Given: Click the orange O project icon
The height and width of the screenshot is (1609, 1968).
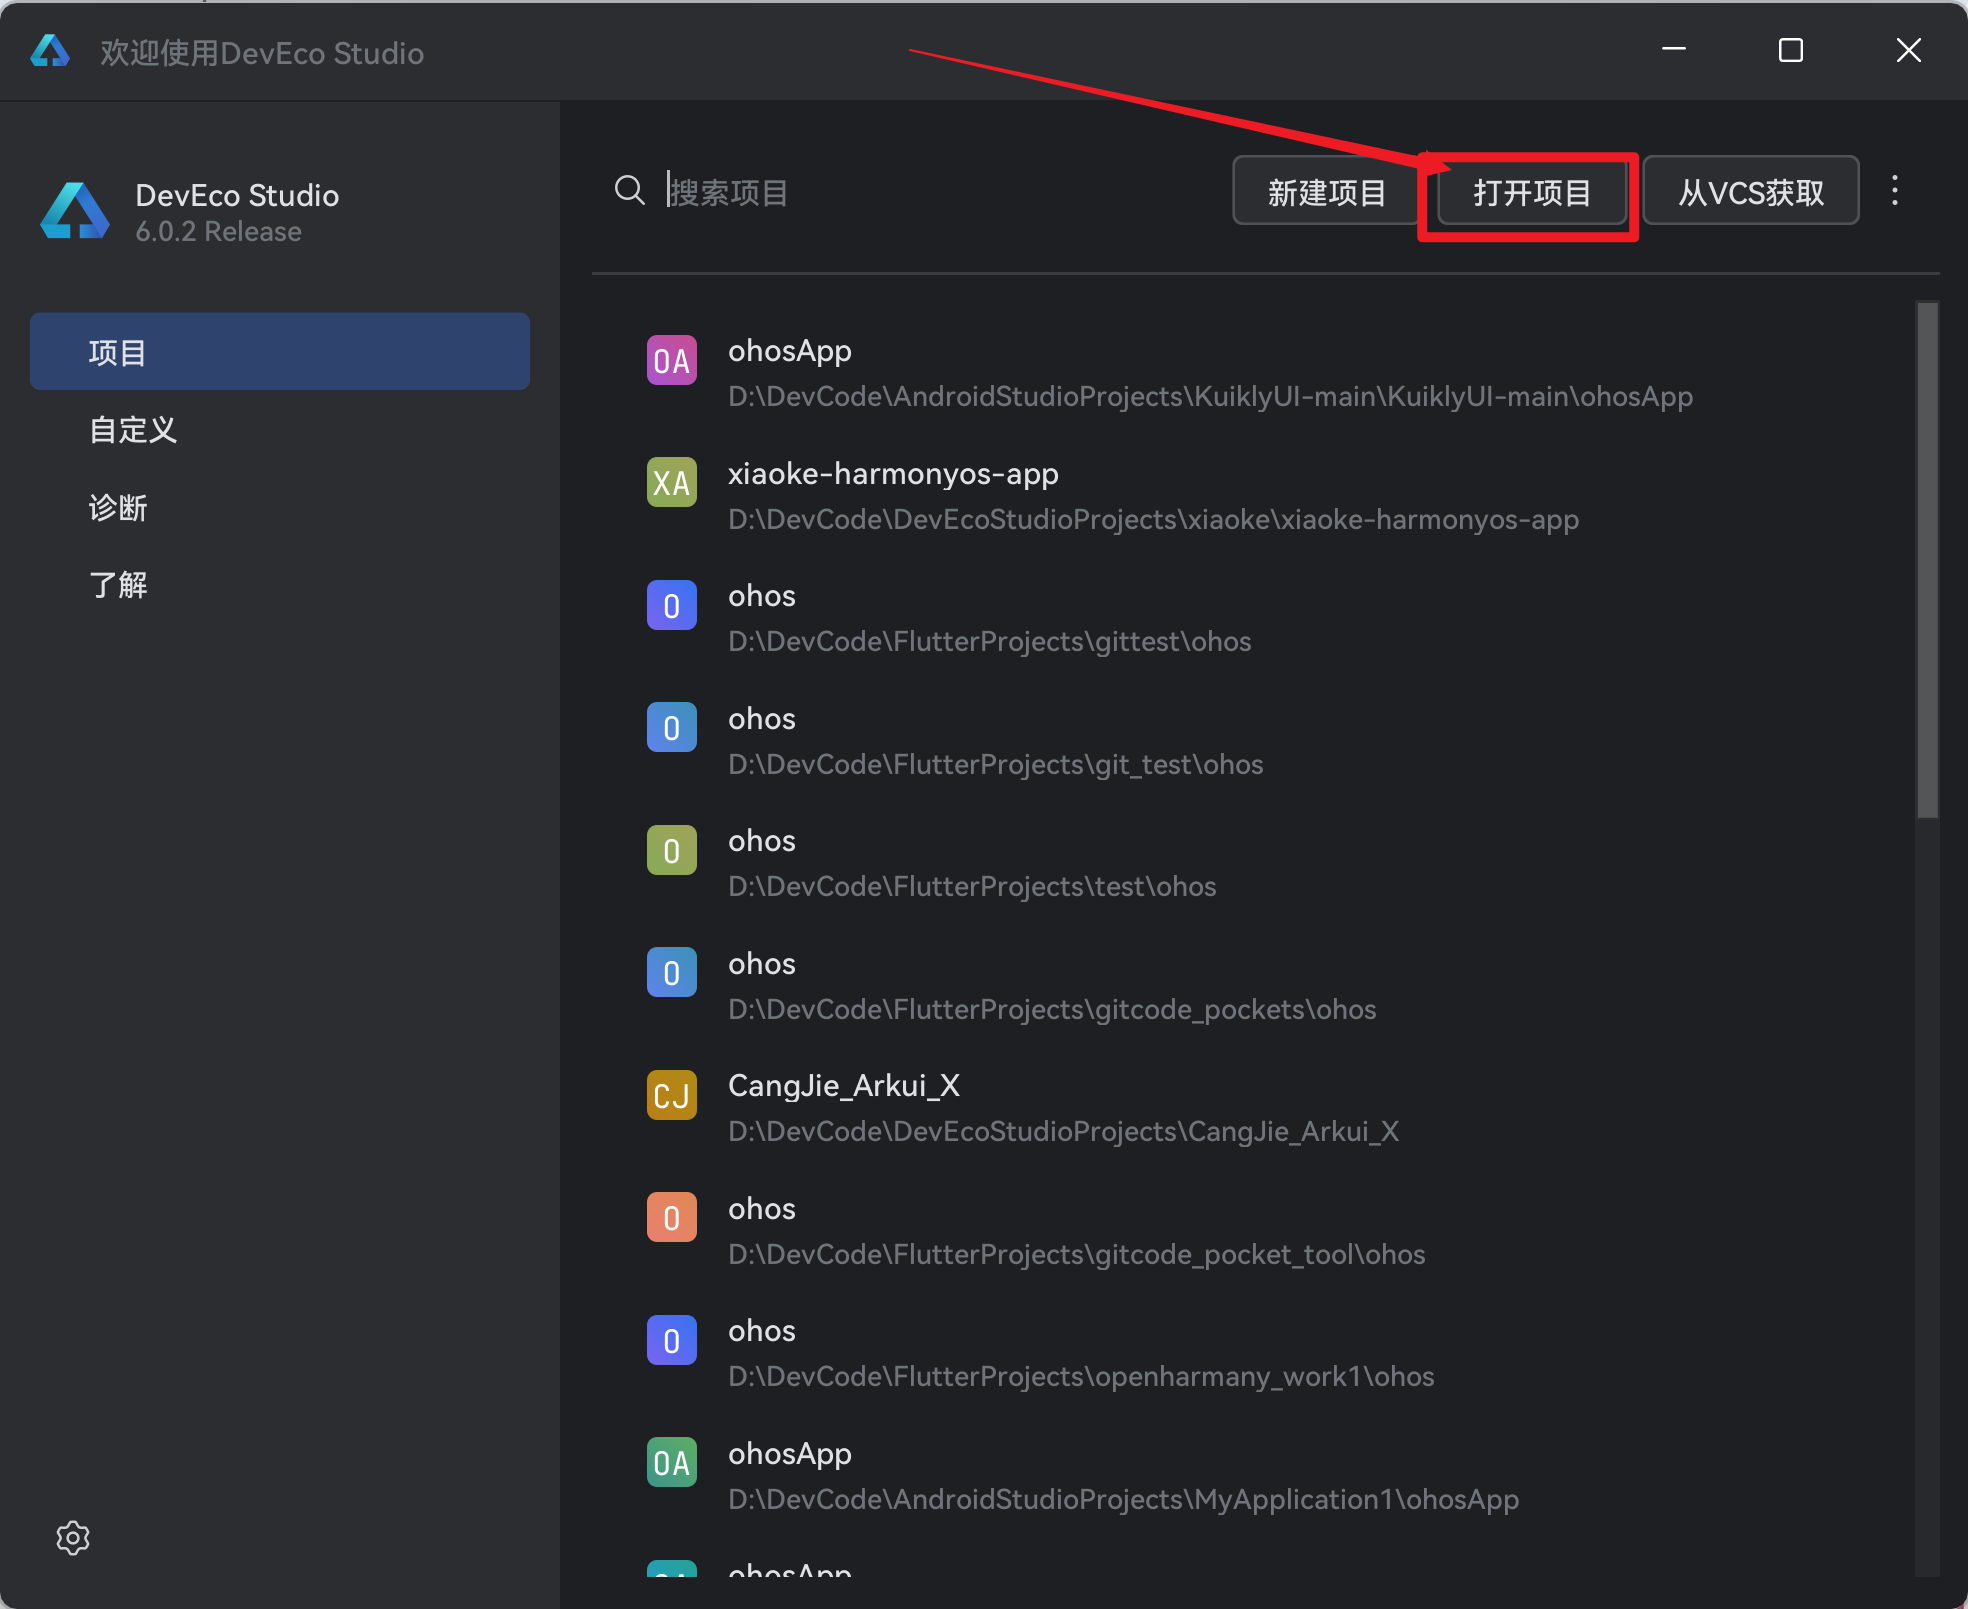Looking at the screenshot, I should 672,1218.
